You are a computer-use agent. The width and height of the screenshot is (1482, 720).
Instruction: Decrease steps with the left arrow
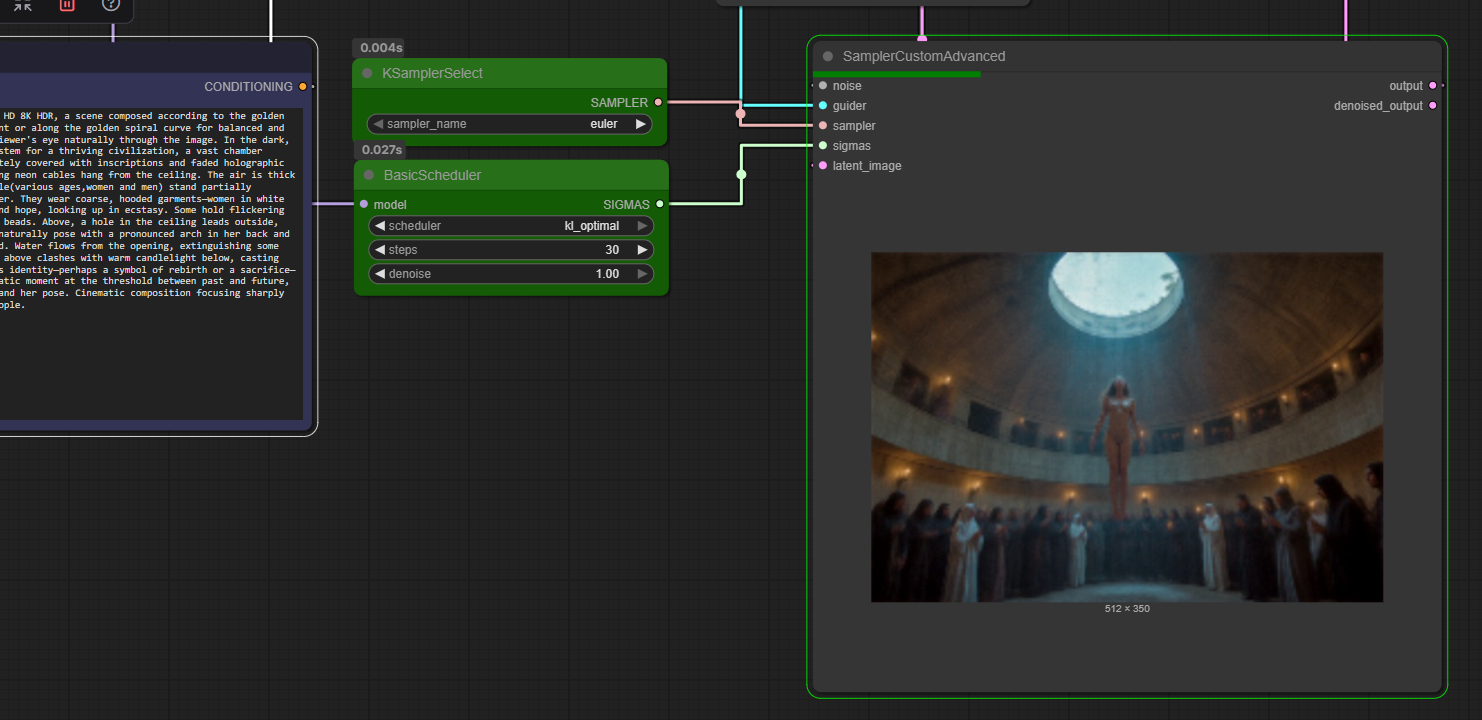[380, 250]
